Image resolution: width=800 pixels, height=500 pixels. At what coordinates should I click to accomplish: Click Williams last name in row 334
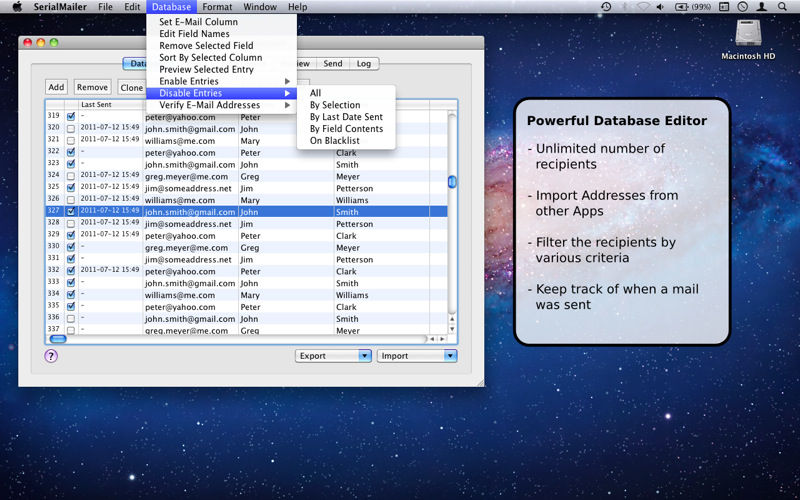pos(352,295)
